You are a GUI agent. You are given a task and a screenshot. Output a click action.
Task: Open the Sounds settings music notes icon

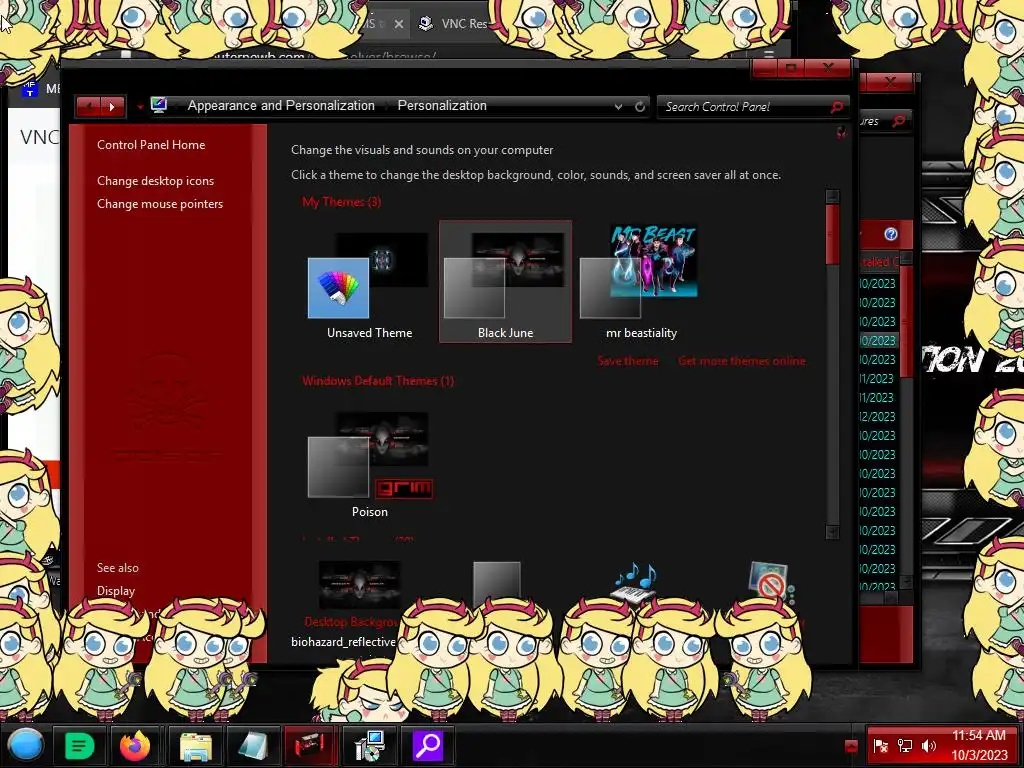(634, 581)
